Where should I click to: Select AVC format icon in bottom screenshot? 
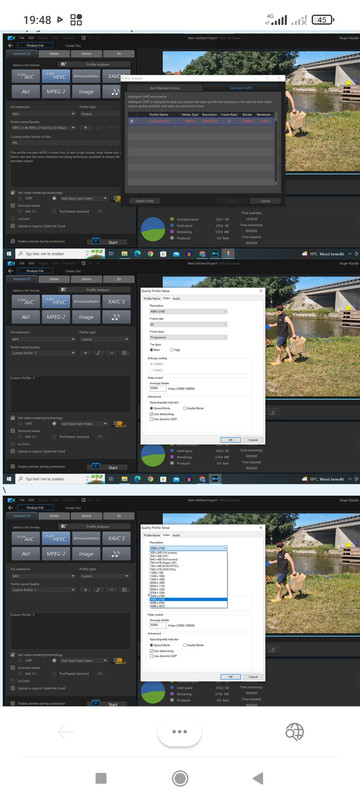(x=25, y=538)
